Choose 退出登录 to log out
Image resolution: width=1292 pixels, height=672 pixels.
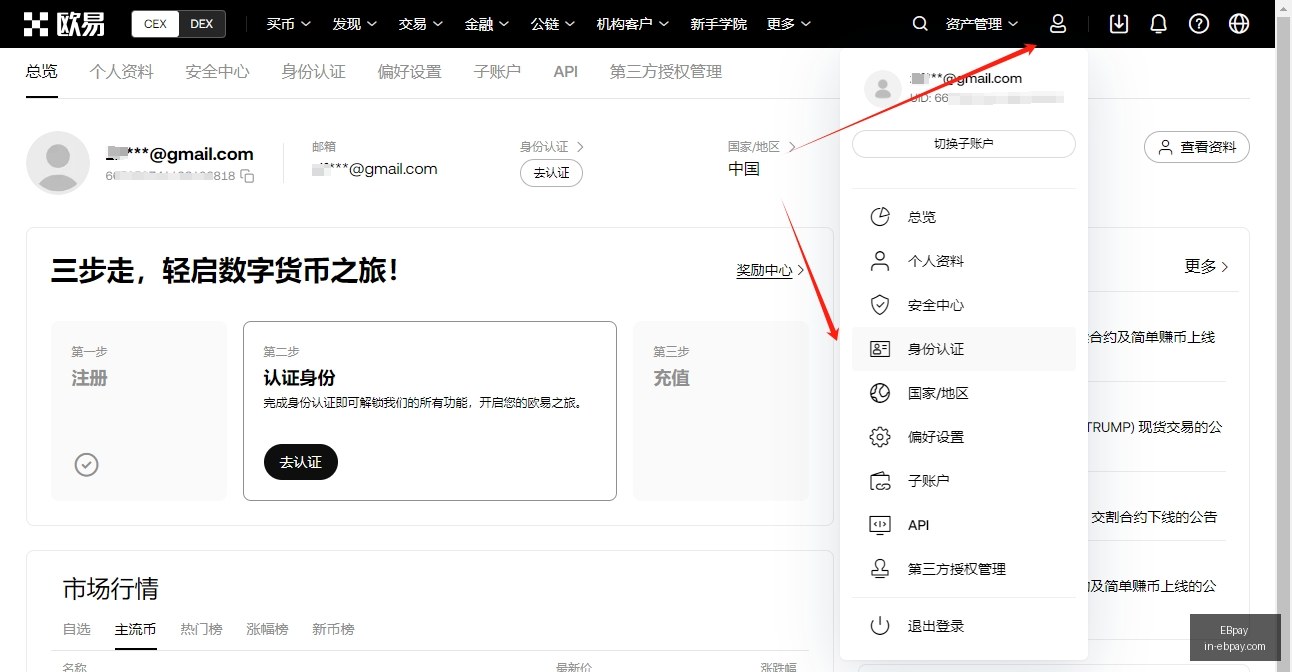tap(964, 626)
